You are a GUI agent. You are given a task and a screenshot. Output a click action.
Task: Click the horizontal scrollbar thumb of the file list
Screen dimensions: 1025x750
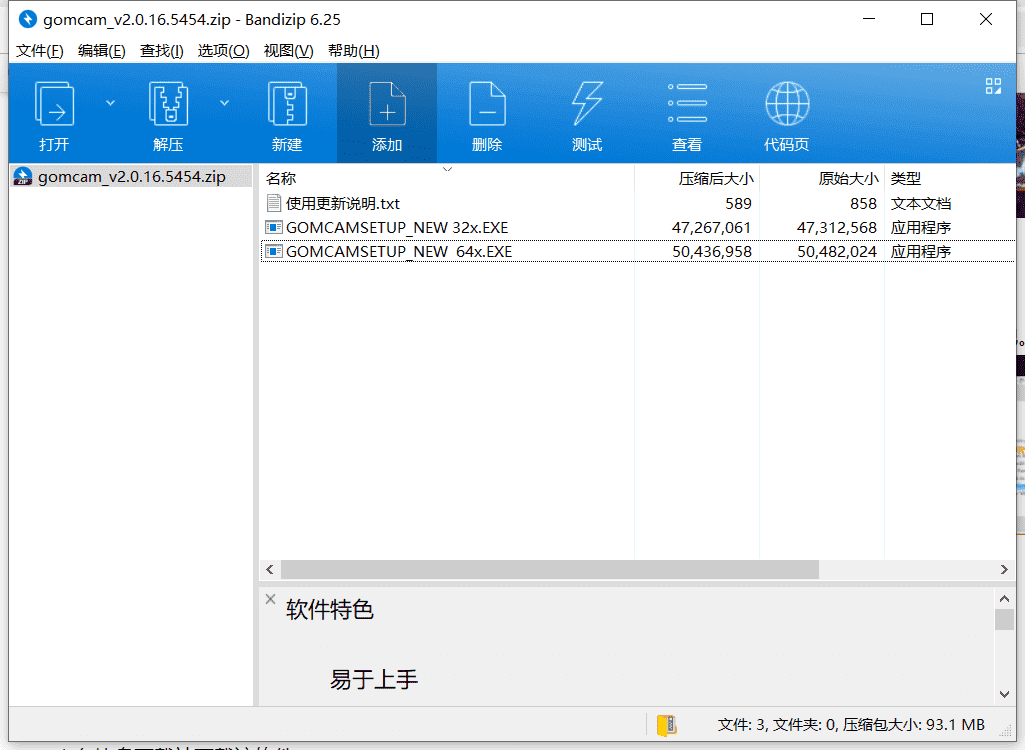coord(550,570)
